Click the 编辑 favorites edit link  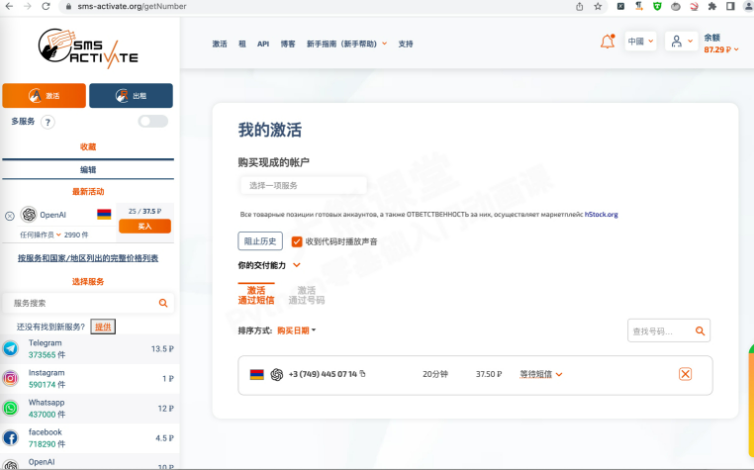click(x=88, y=170)
